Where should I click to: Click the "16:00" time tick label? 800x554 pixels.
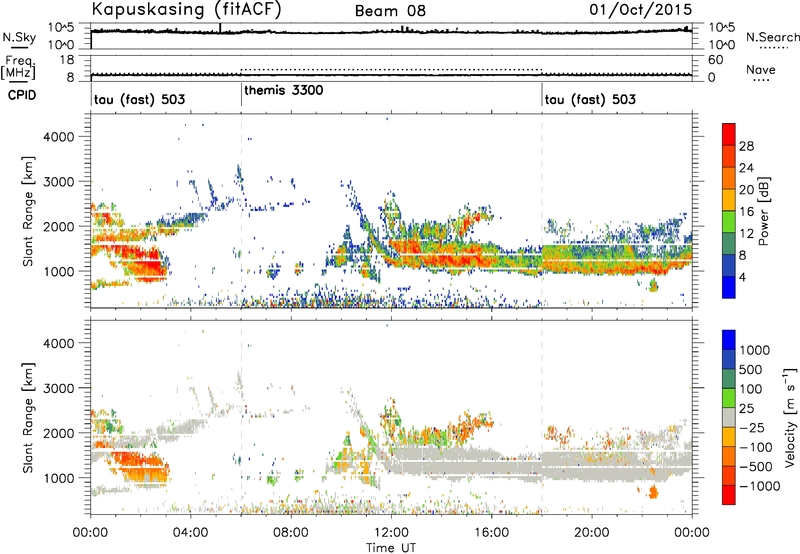pos(491,533)
